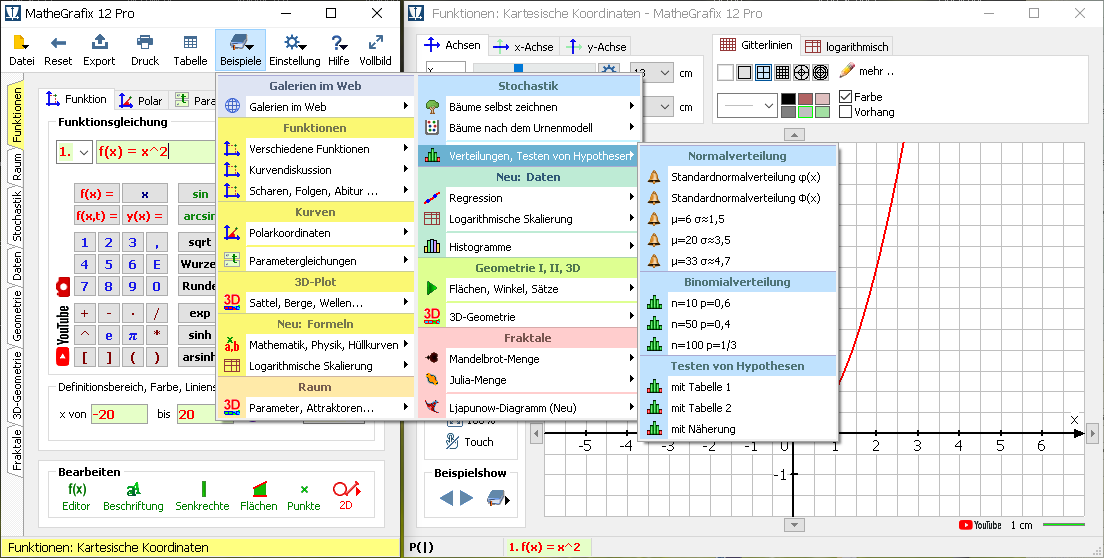Expand the Polarkoordinaten submenu
This screenshot has height=558, width=1104.
[315, 233]
